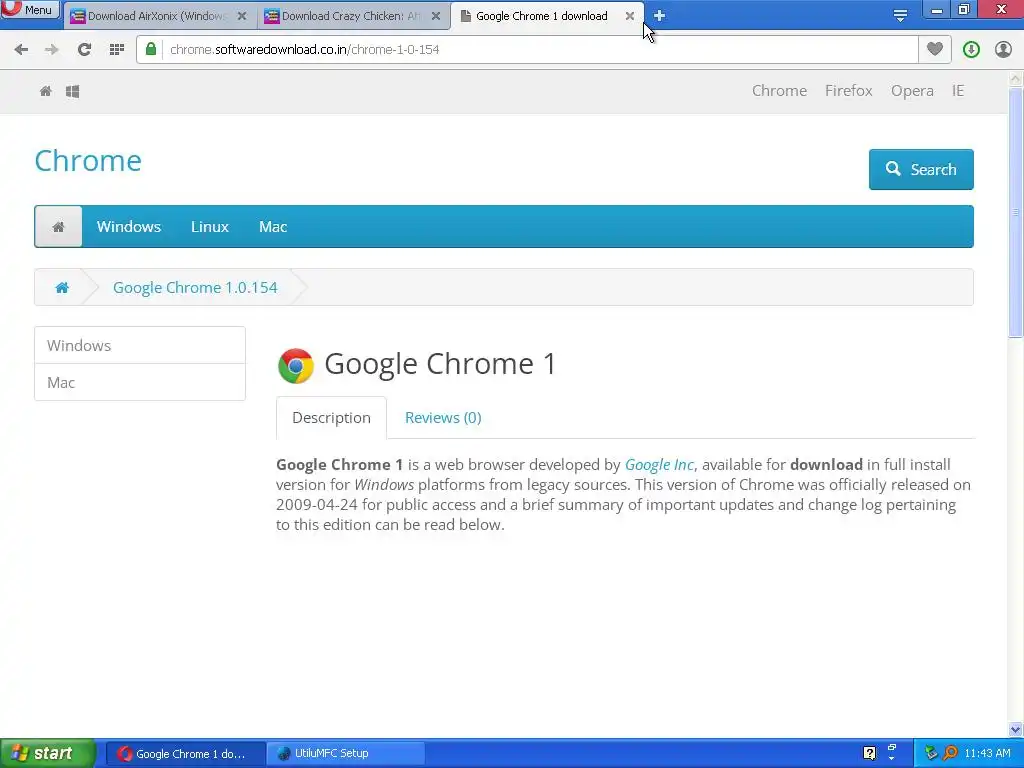Select the Google Chrome 1 download tab

click(x=547, y=16)
